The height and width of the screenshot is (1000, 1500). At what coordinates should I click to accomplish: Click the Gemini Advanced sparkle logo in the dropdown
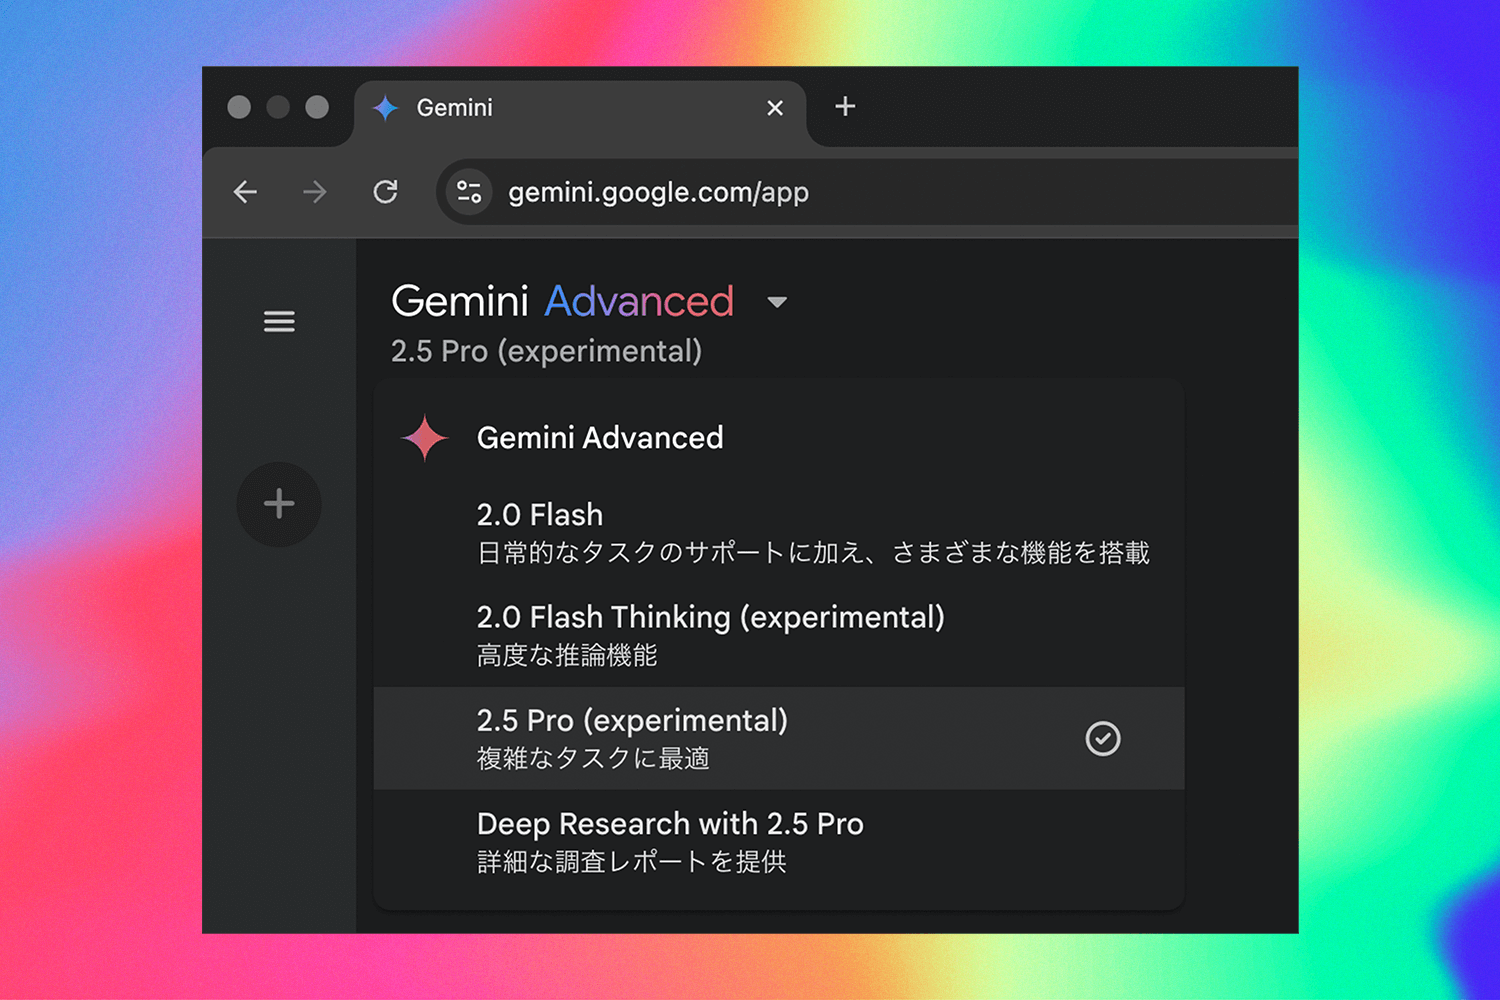[x=425, y=437]
